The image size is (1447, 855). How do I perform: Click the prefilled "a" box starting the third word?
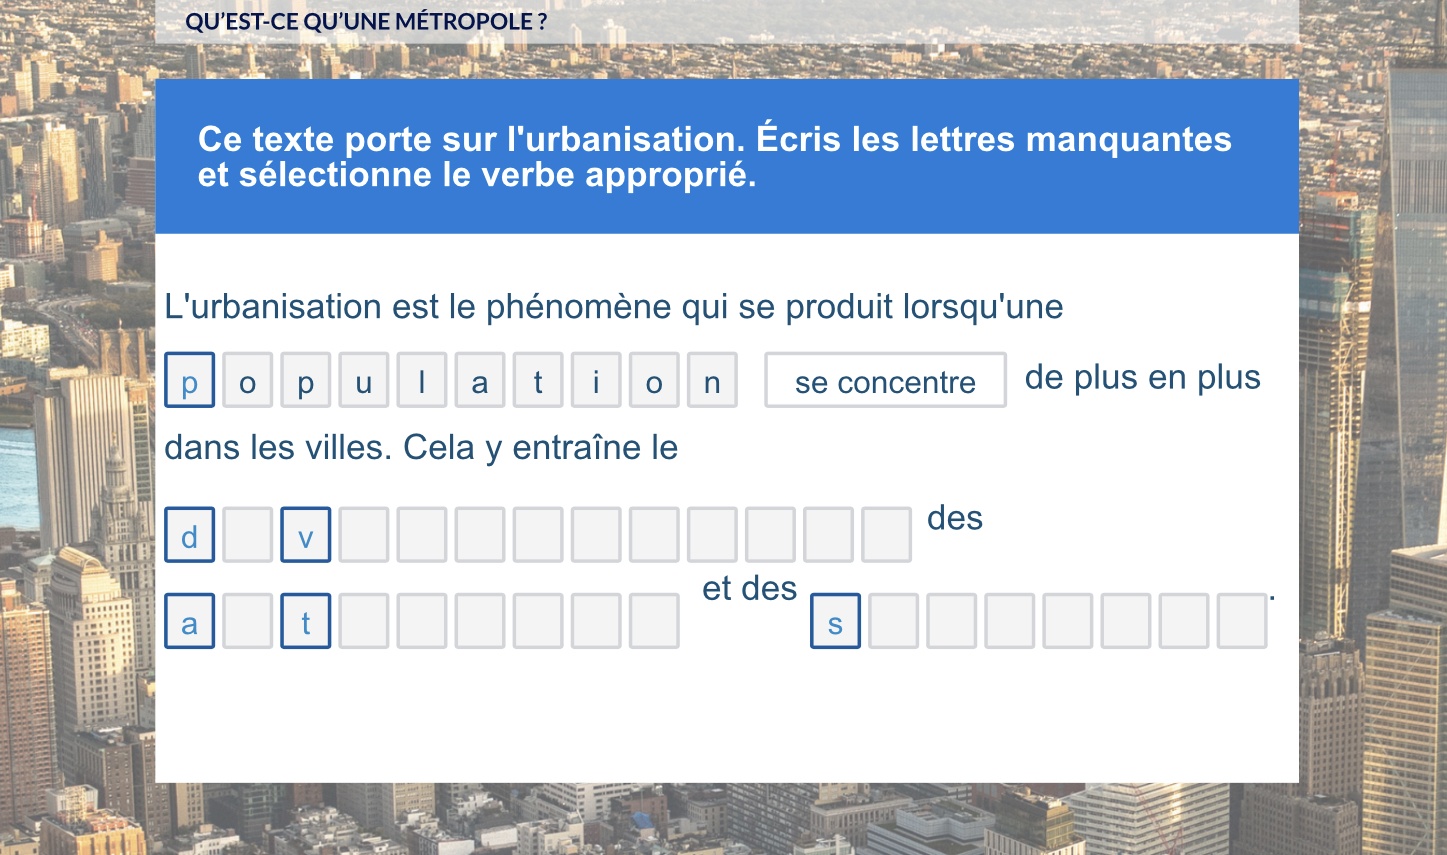[x=190, y=622]
